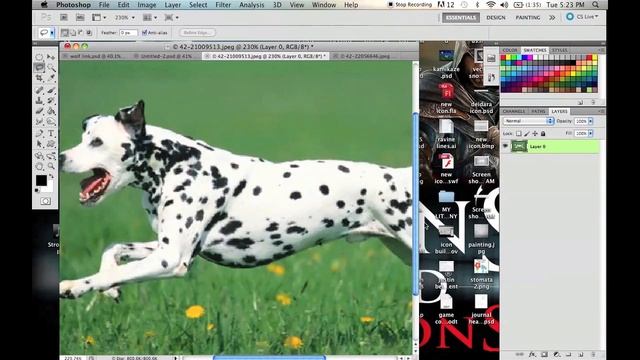The image size is (640, 360).
Task: Switch to the Design workspace
Action: click(x=496, y=18)
